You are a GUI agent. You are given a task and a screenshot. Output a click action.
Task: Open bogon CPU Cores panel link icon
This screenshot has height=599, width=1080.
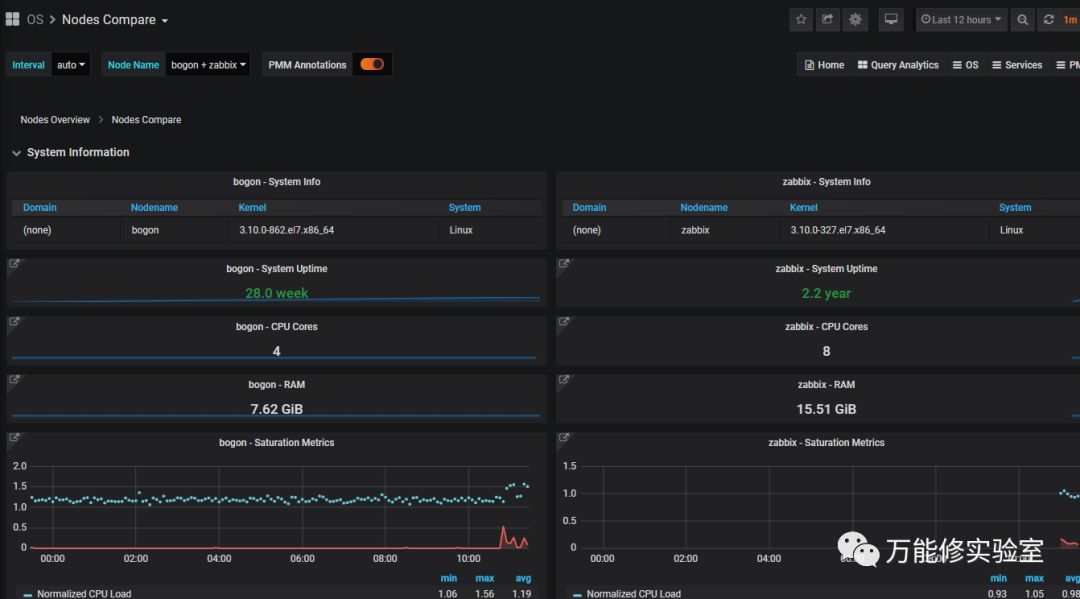[14, 322]
